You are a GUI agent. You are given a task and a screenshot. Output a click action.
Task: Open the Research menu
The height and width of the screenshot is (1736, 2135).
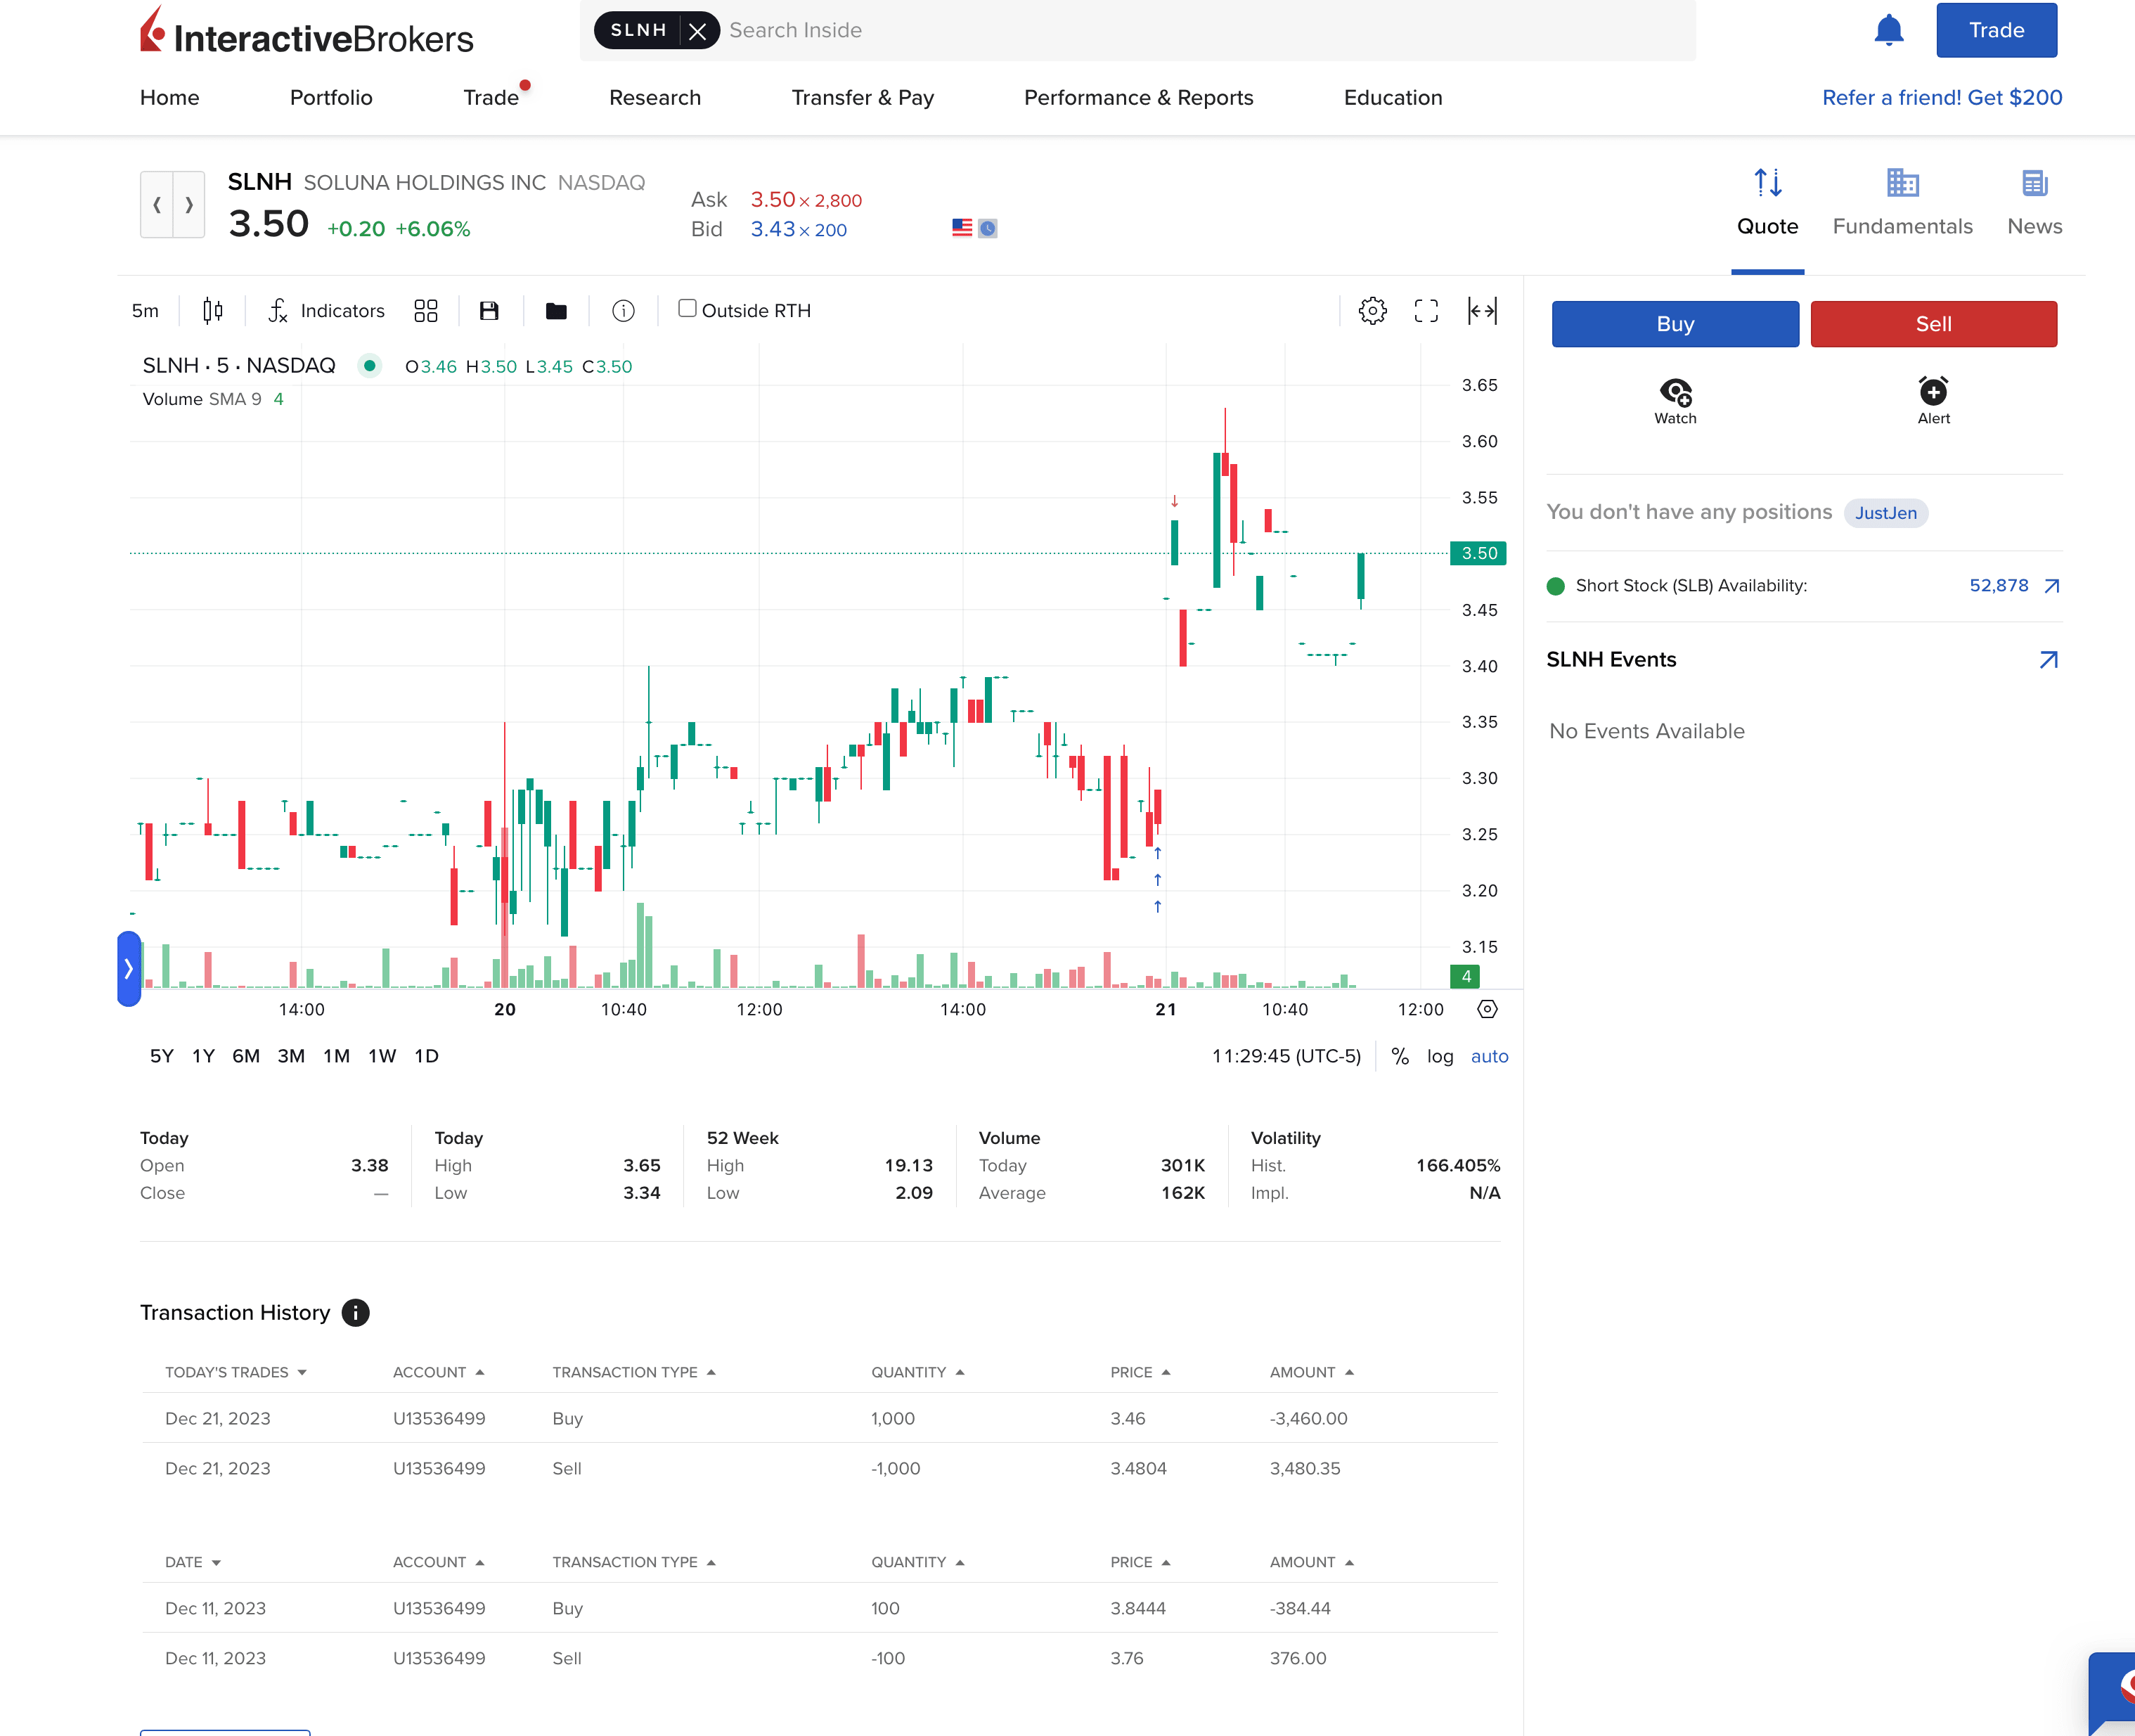click(655, 98)
